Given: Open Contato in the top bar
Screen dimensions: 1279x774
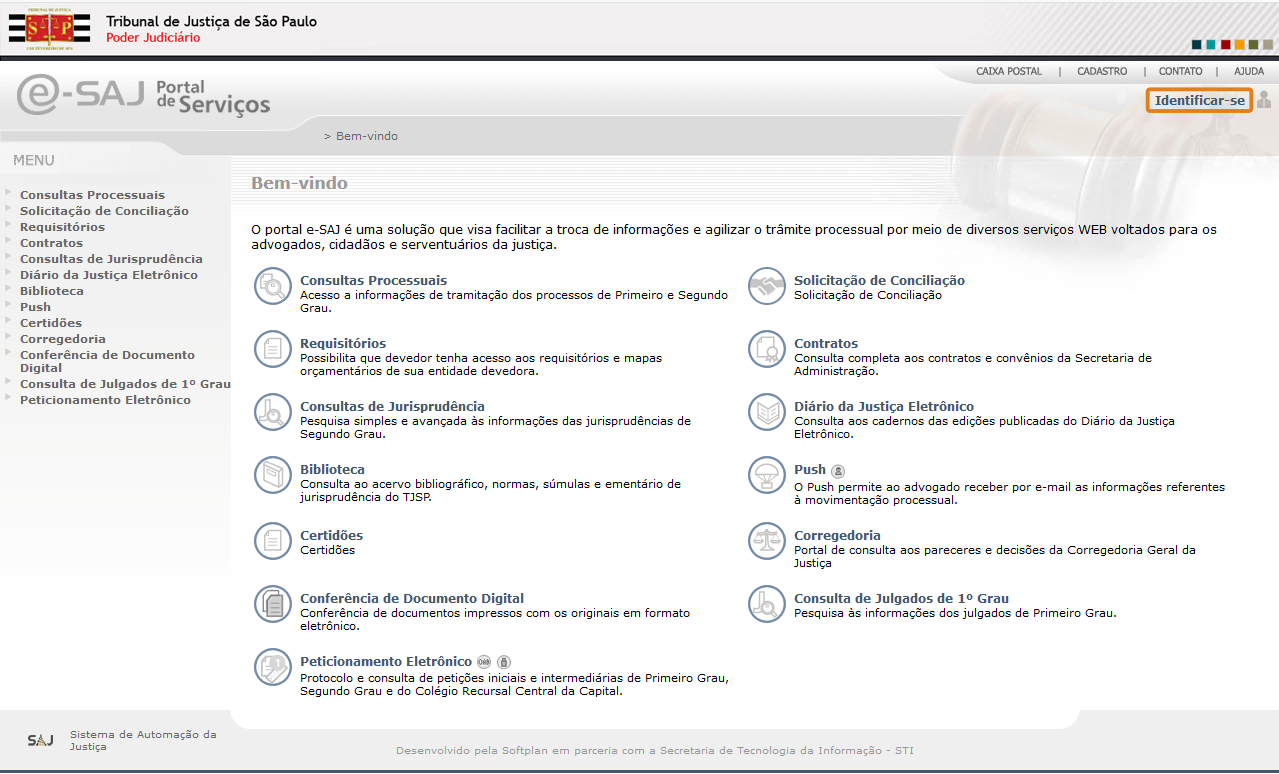Looking at the screenshot, I should click(x=1181, y=72).
